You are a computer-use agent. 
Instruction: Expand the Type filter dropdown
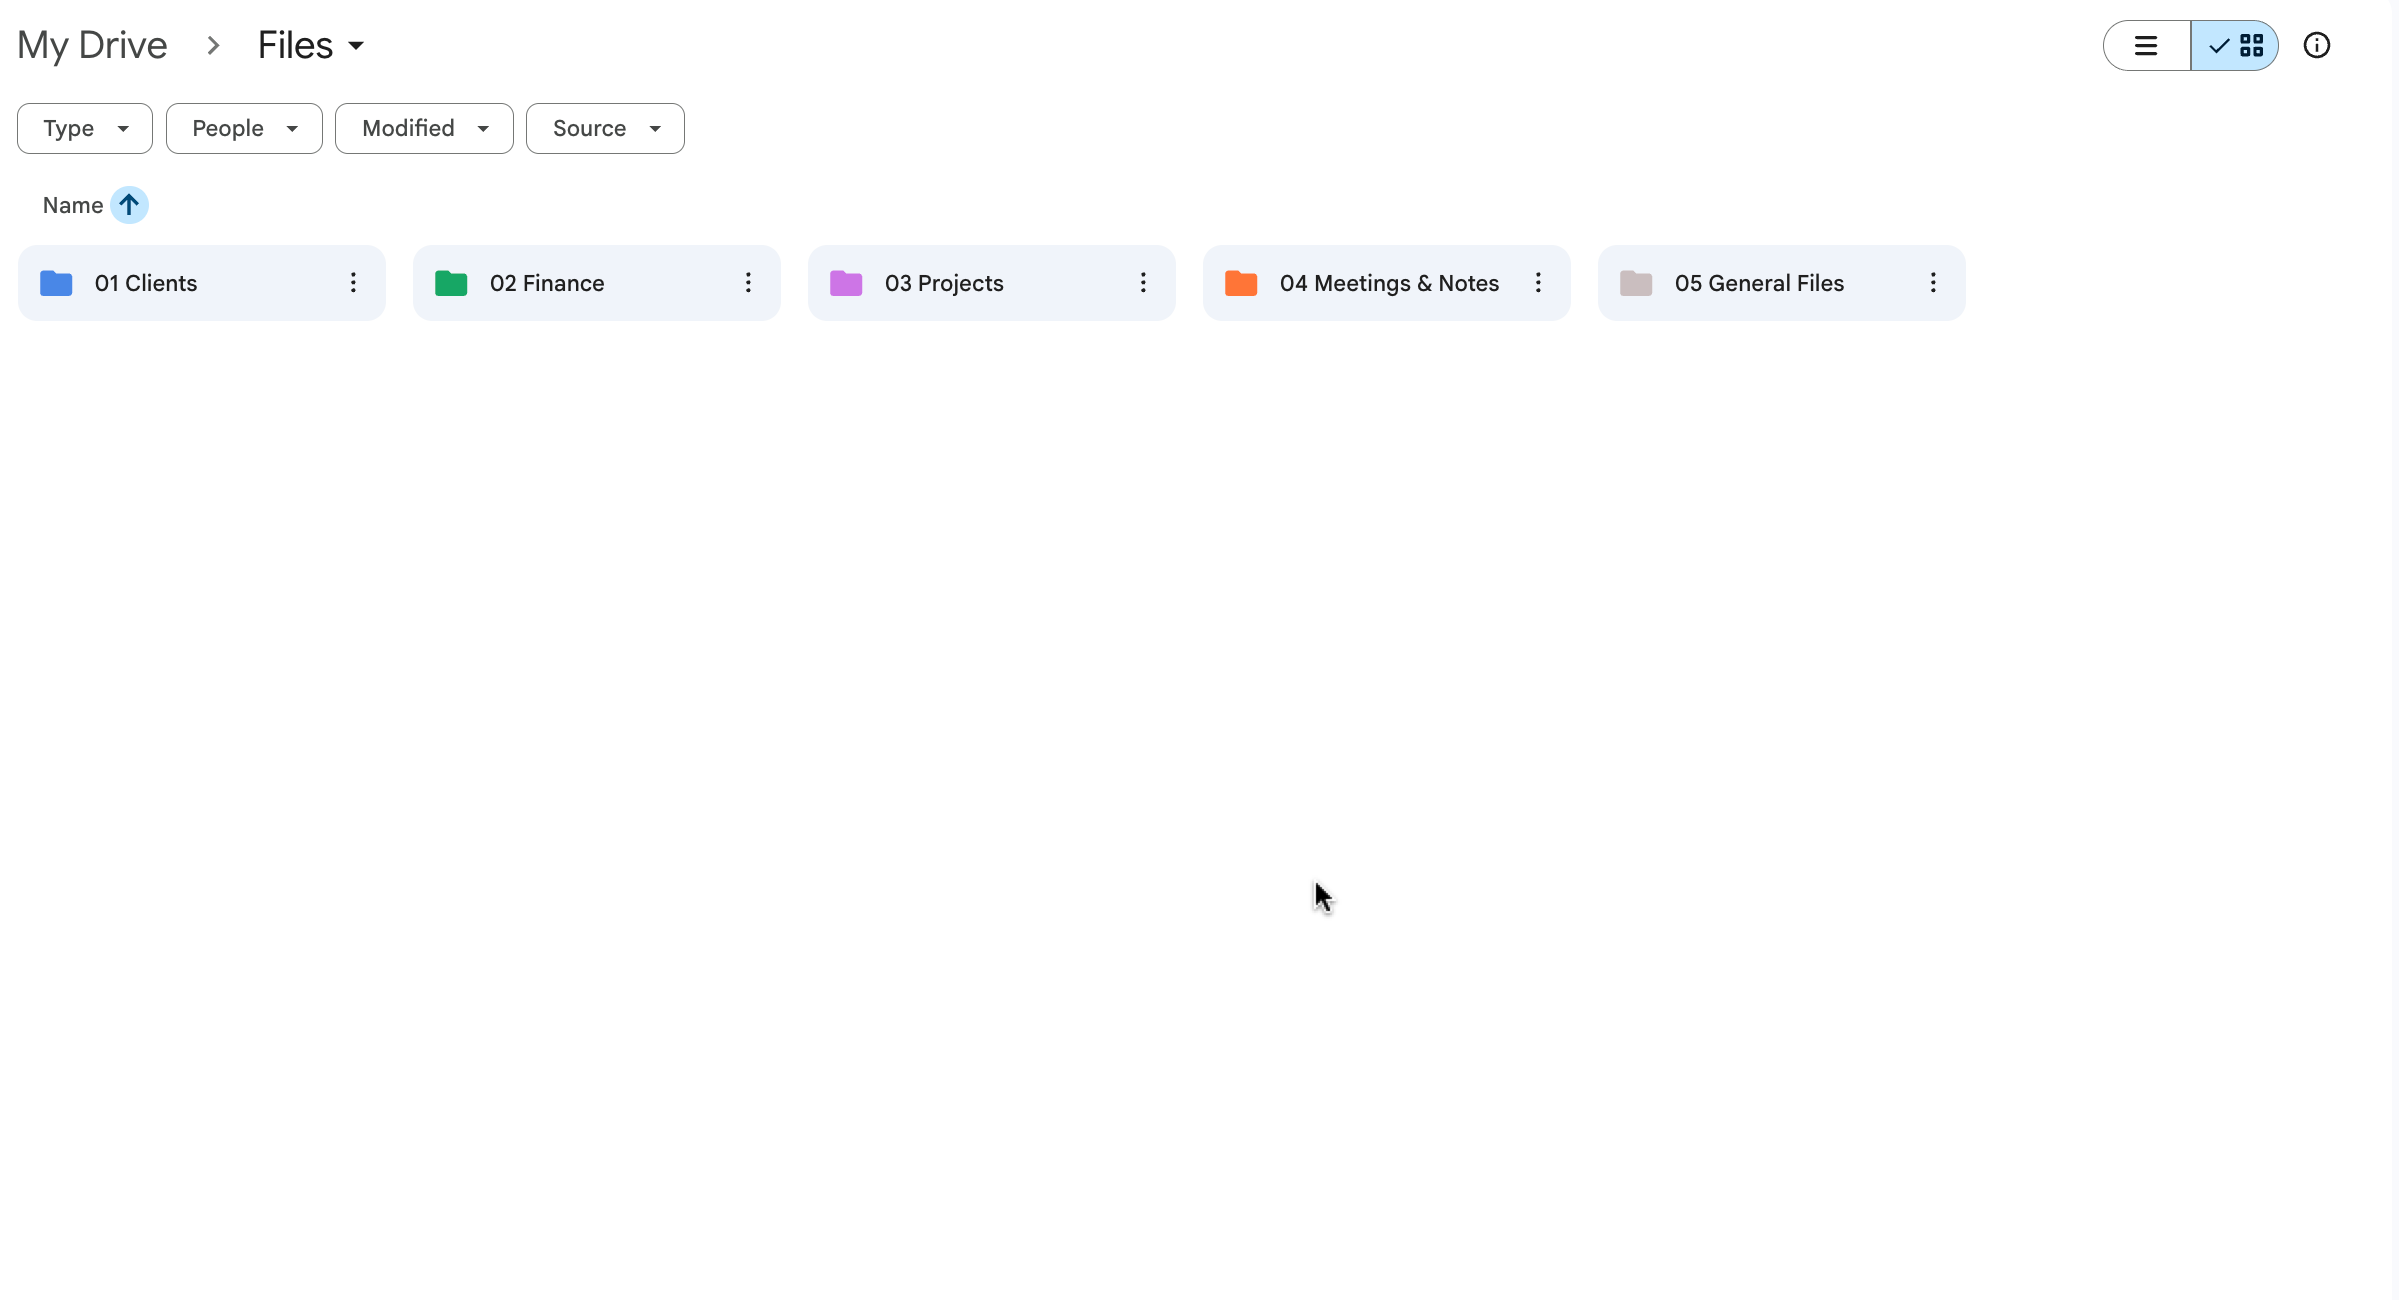tap(85, 129)
